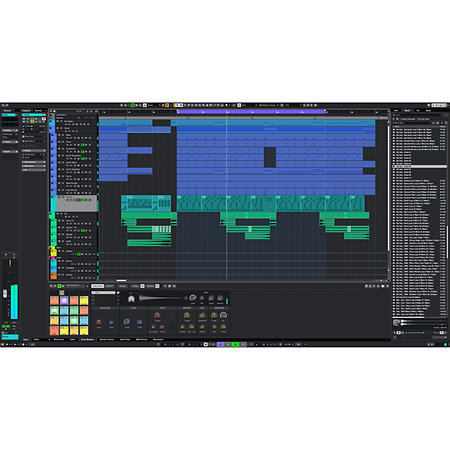
Task: Click the green Read automation (R) toolbar button
Action: (x=133, y=105)
